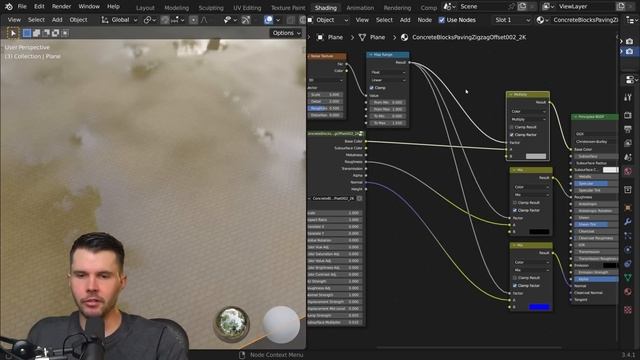Image resolution: width=640 pixels, height=360 pixels.
Task: Open the Material properties tab icon
Action: (x=628, y=291)
